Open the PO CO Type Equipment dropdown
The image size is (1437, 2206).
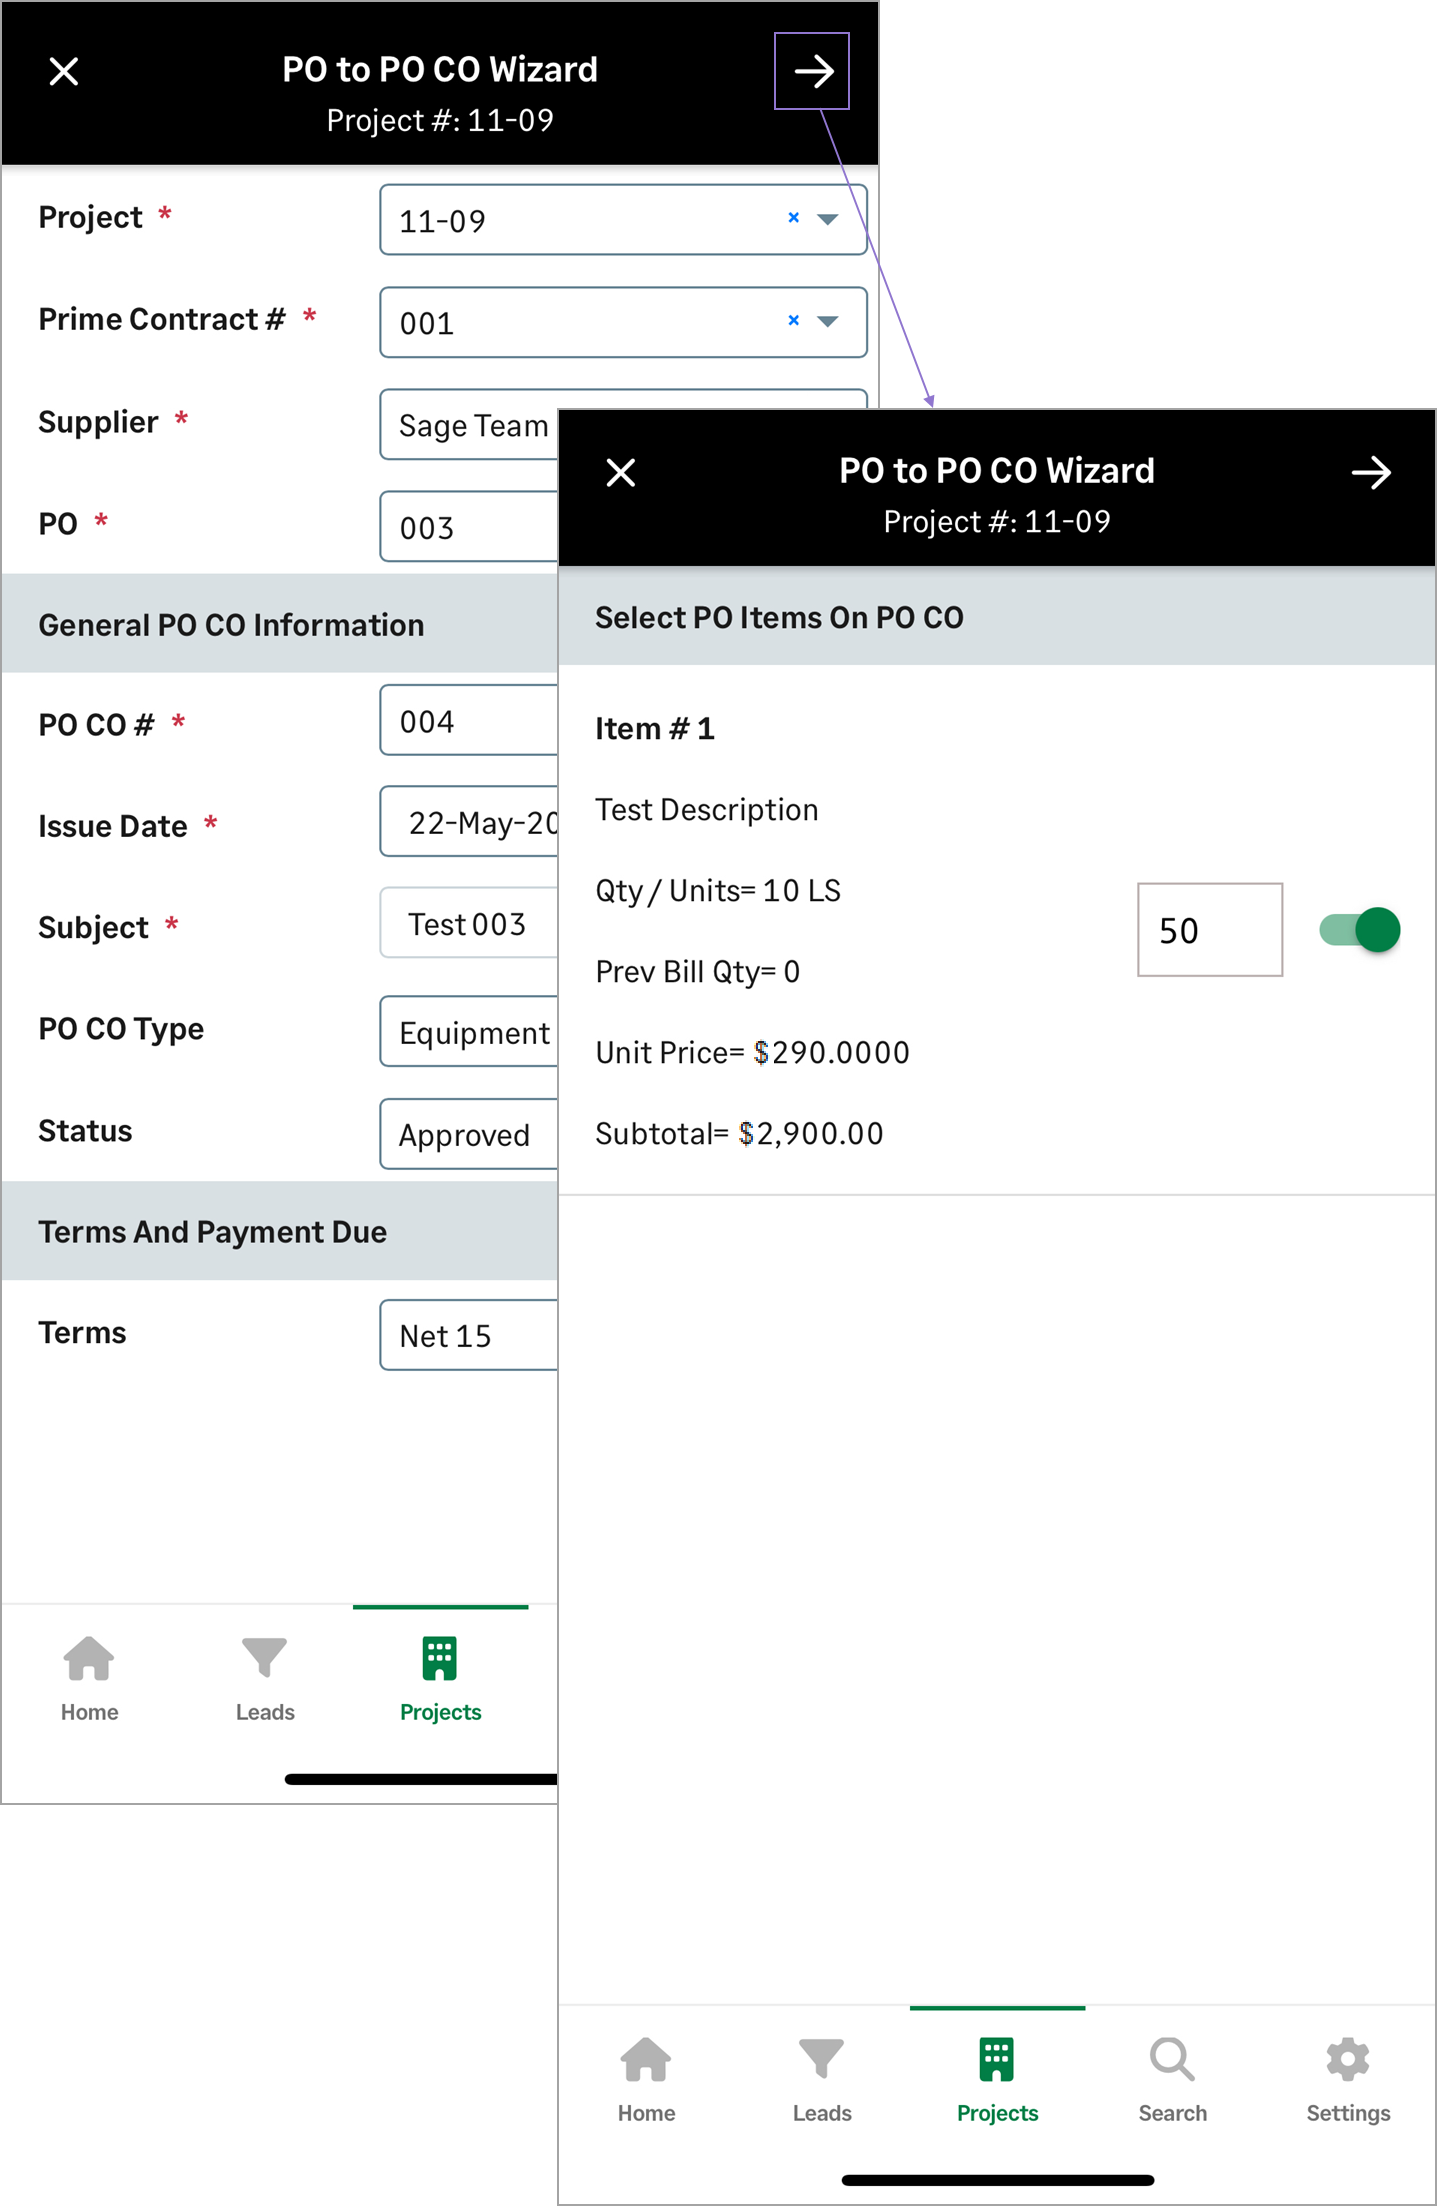469,1032
